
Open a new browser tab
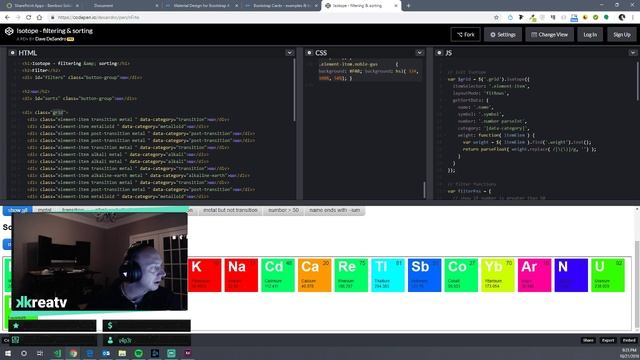[408, 6]
